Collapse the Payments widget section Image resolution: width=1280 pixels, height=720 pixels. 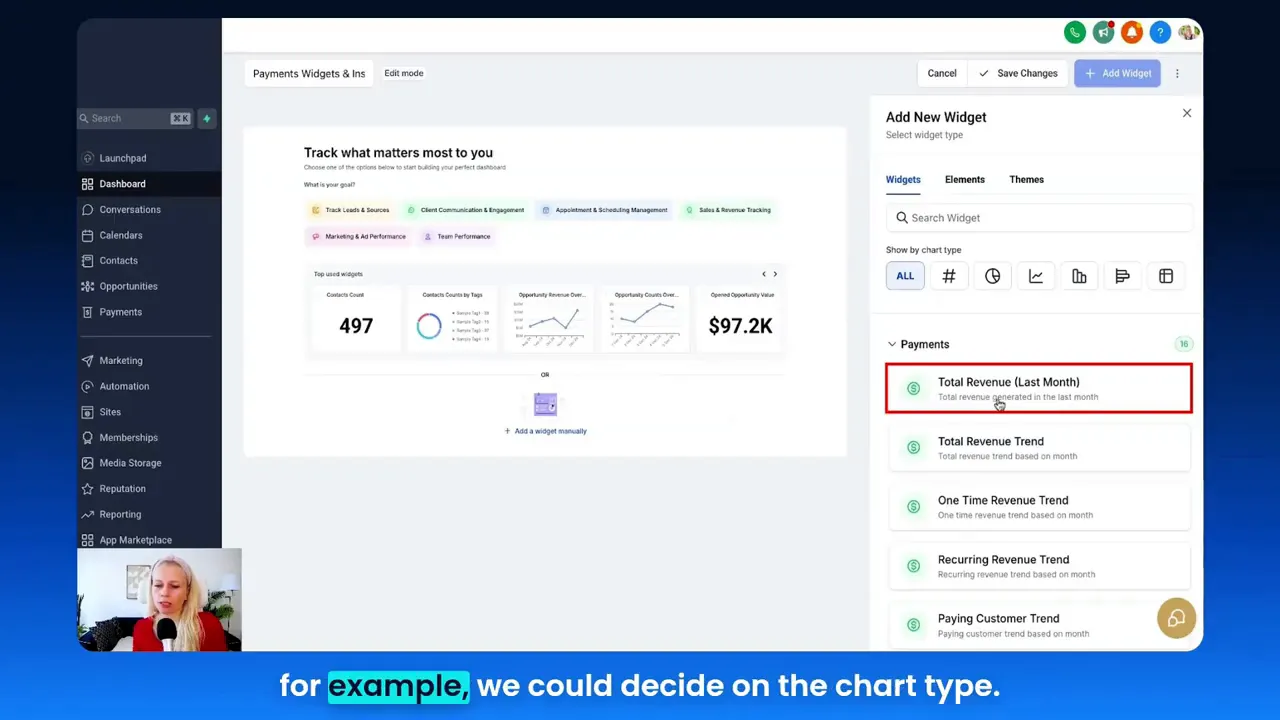892,344
